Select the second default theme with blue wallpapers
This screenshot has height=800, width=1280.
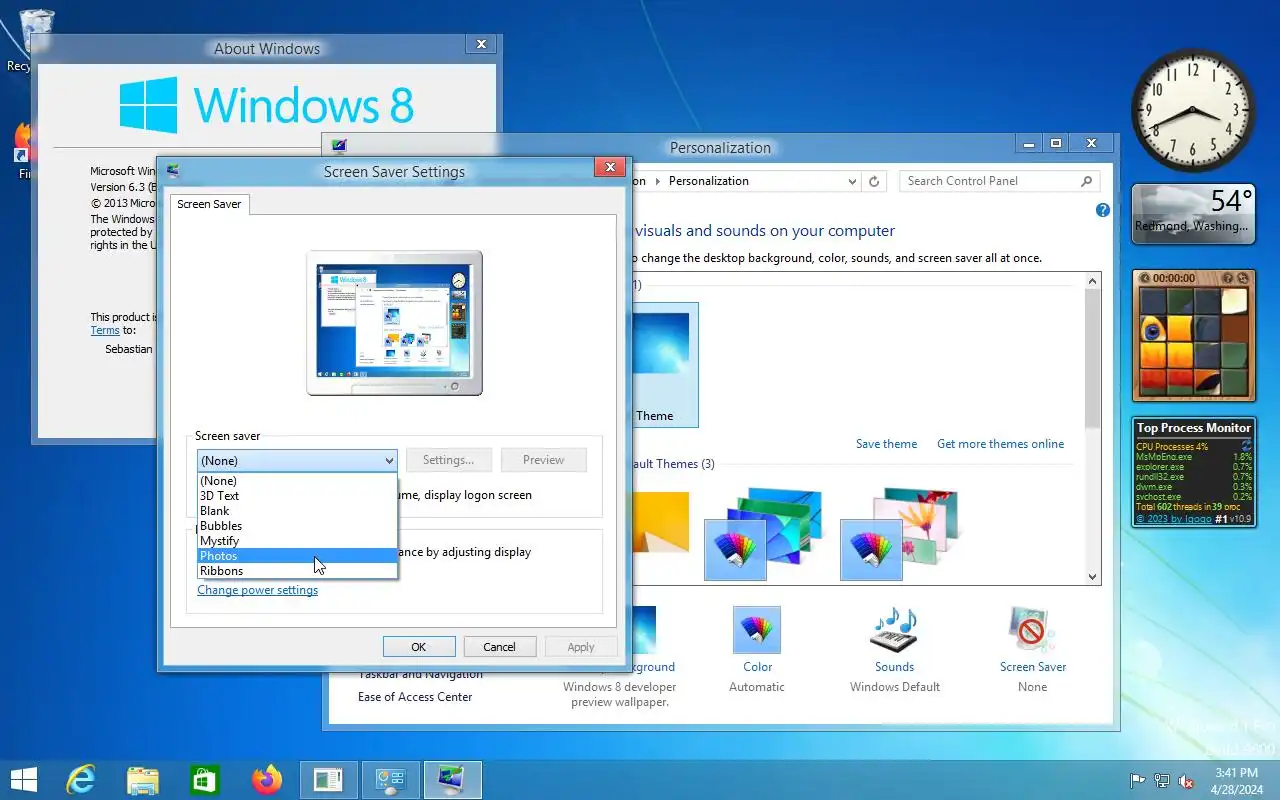[x=763, y=533]
